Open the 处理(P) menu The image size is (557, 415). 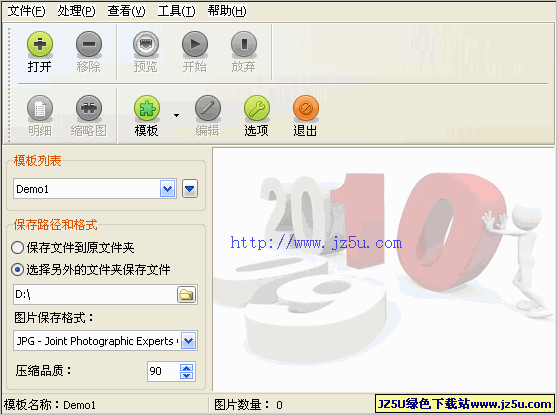tap(76, 11)
